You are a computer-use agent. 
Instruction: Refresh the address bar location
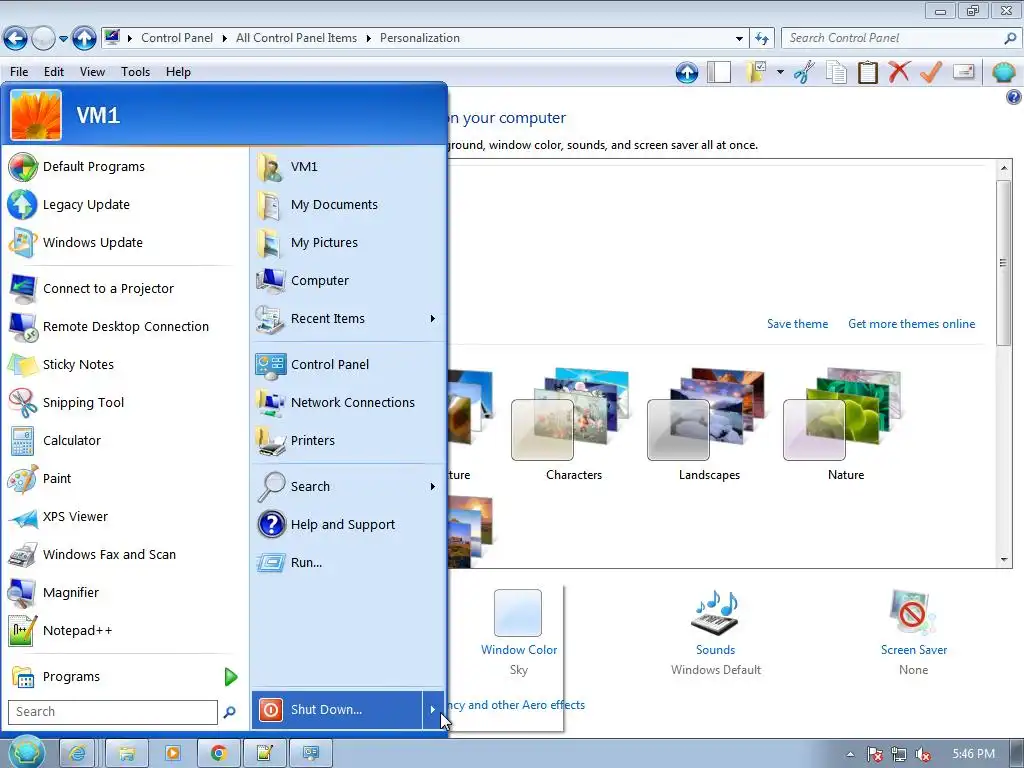pos(762,39)
